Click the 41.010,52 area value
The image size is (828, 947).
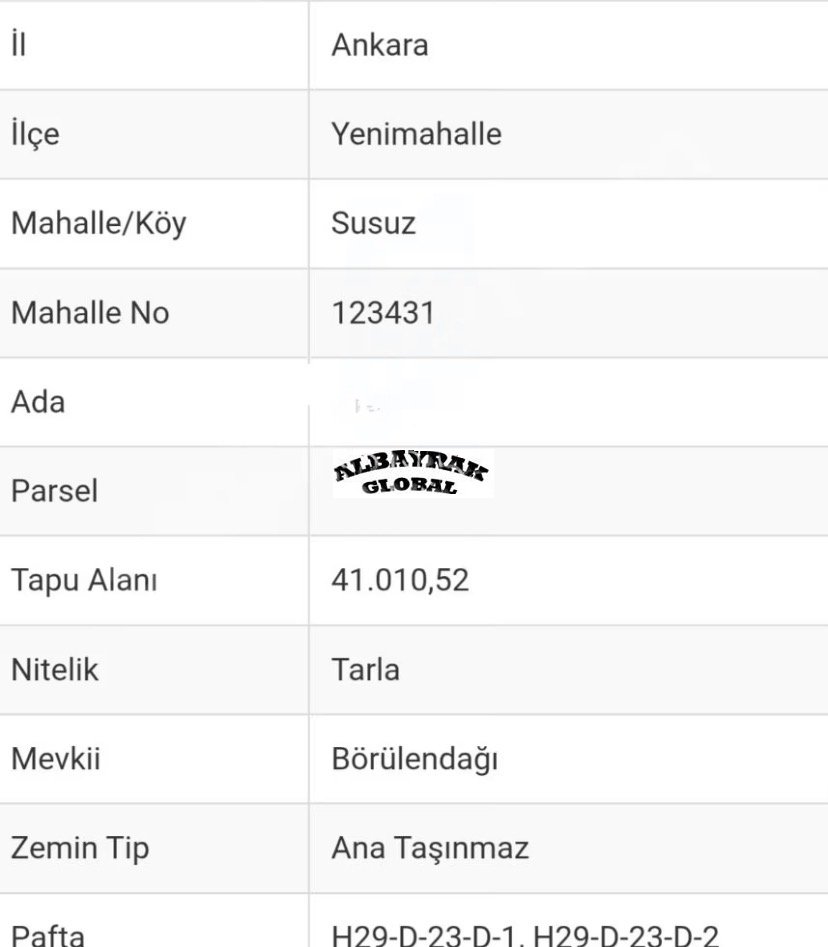coord(400,580)
